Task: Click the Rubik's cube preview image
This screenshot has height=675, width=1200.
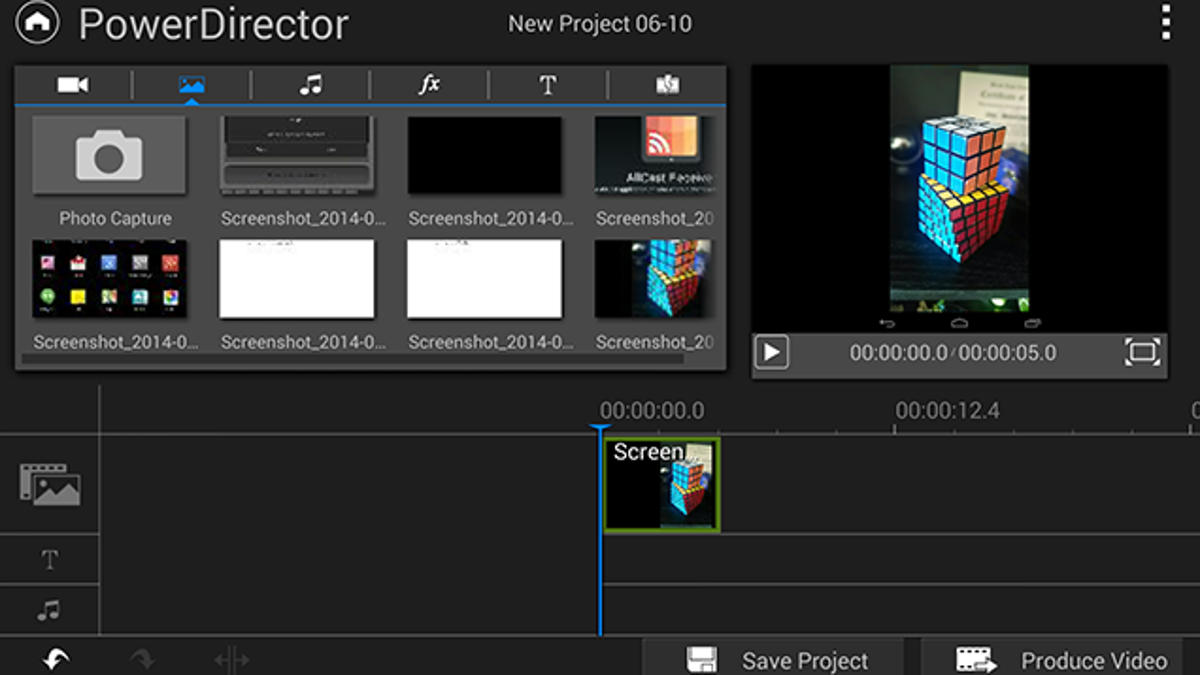Action: pyautogui.click(x=960, y=189)
